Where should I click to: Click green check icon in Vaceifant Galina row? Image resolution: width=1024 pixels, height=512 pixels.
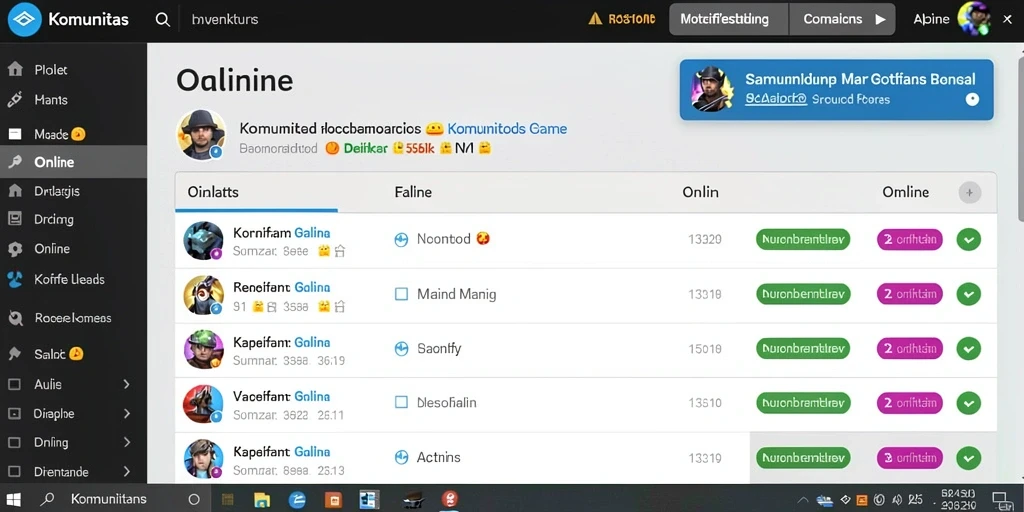[x=968, y=403]
